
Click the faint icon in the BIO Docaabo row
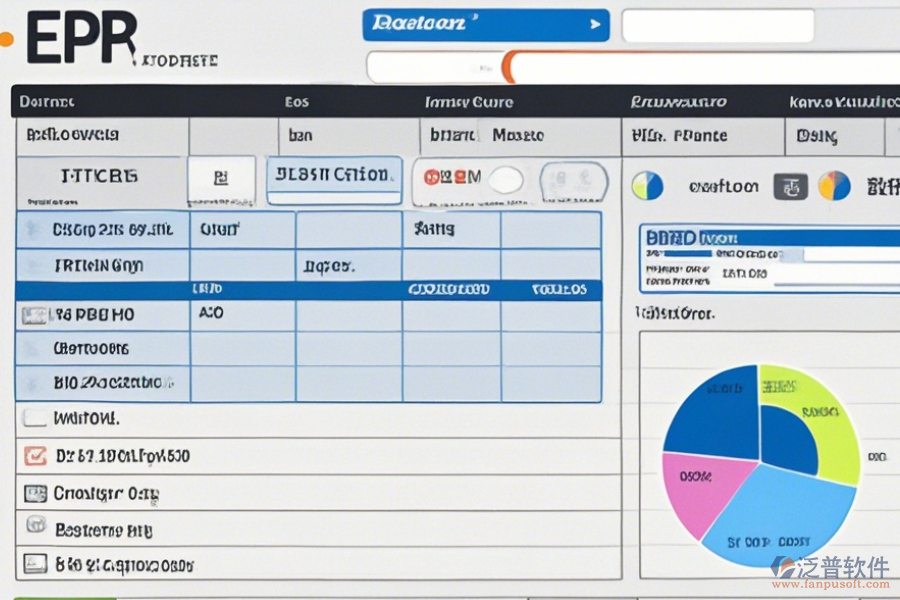pos(33,383)
